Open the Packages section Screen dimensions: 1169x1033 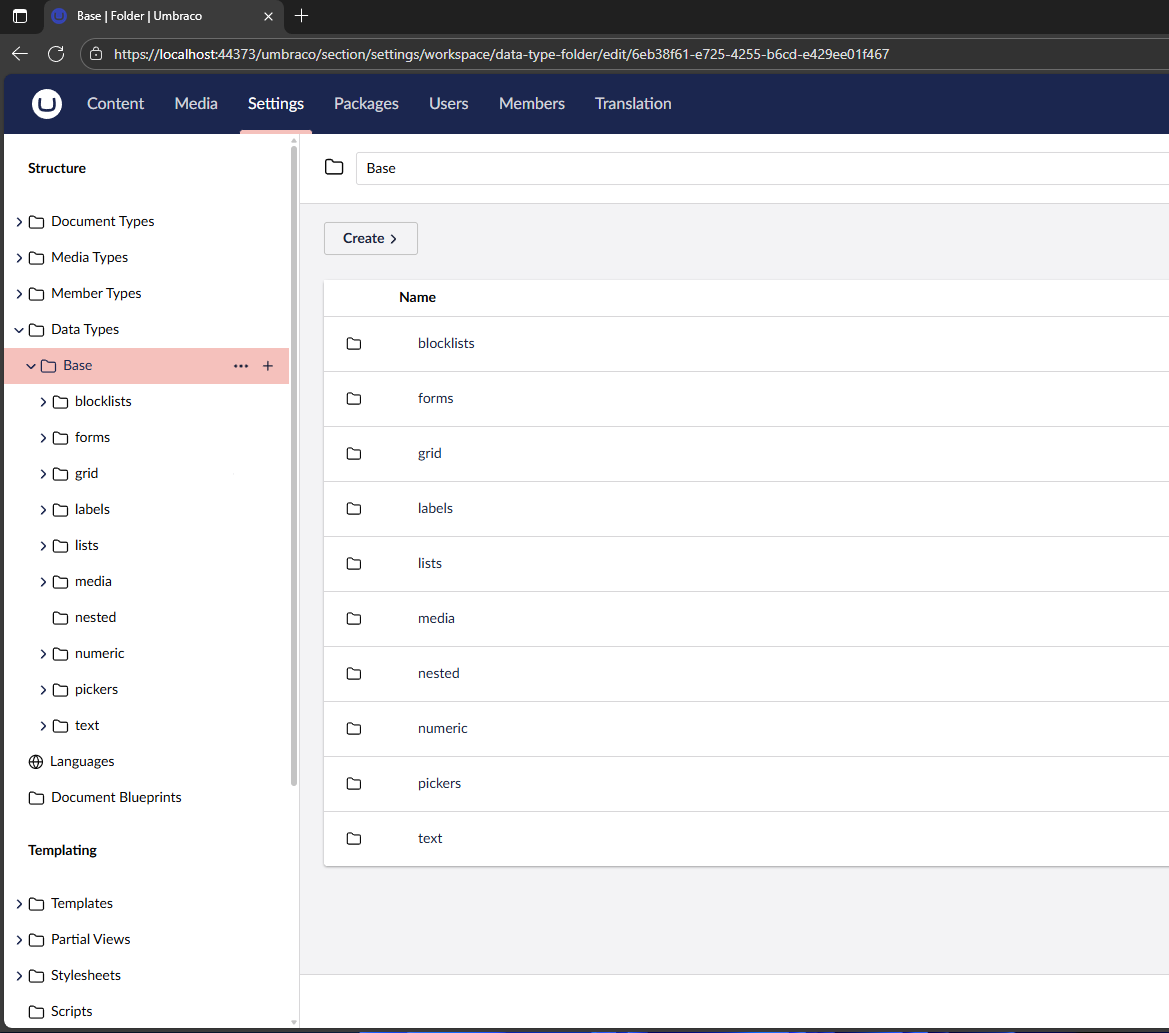click(366, 104)
